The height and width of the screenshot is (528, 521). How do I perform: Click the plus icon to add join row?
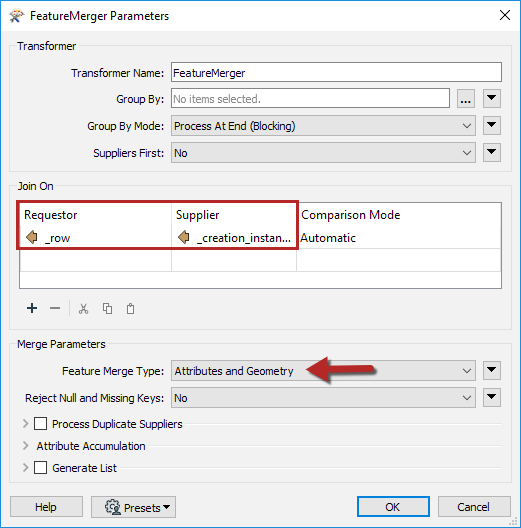point(32,308)
